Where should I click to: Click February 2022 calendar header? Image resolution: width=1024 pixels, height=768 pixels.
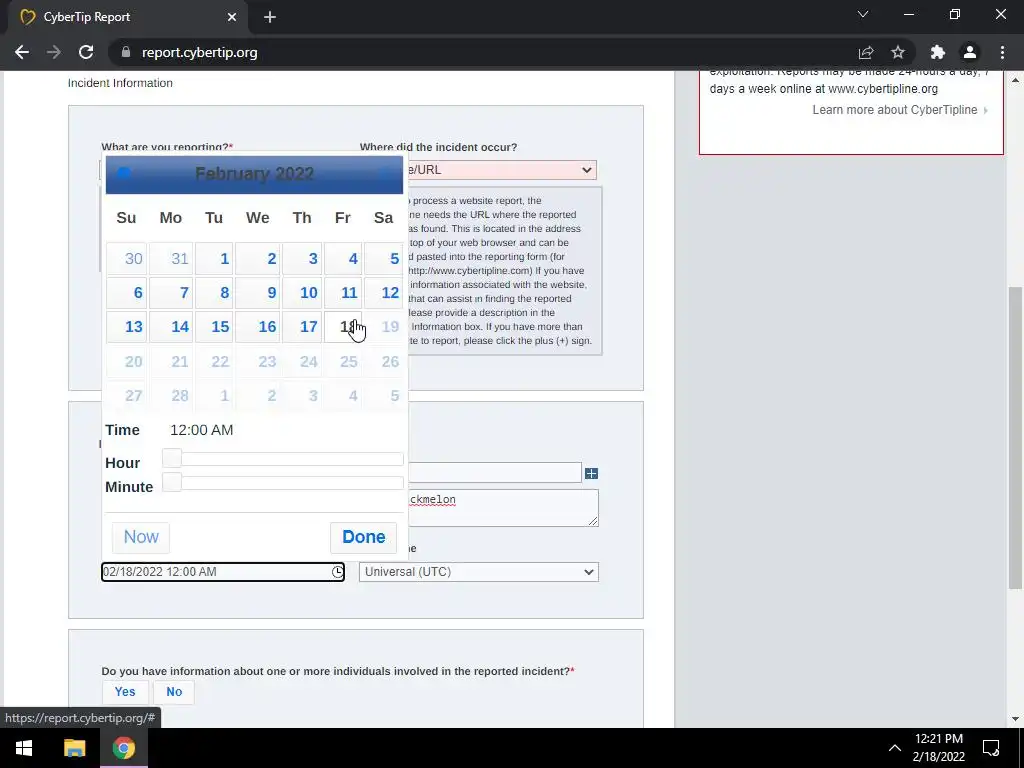click(254, 174)
